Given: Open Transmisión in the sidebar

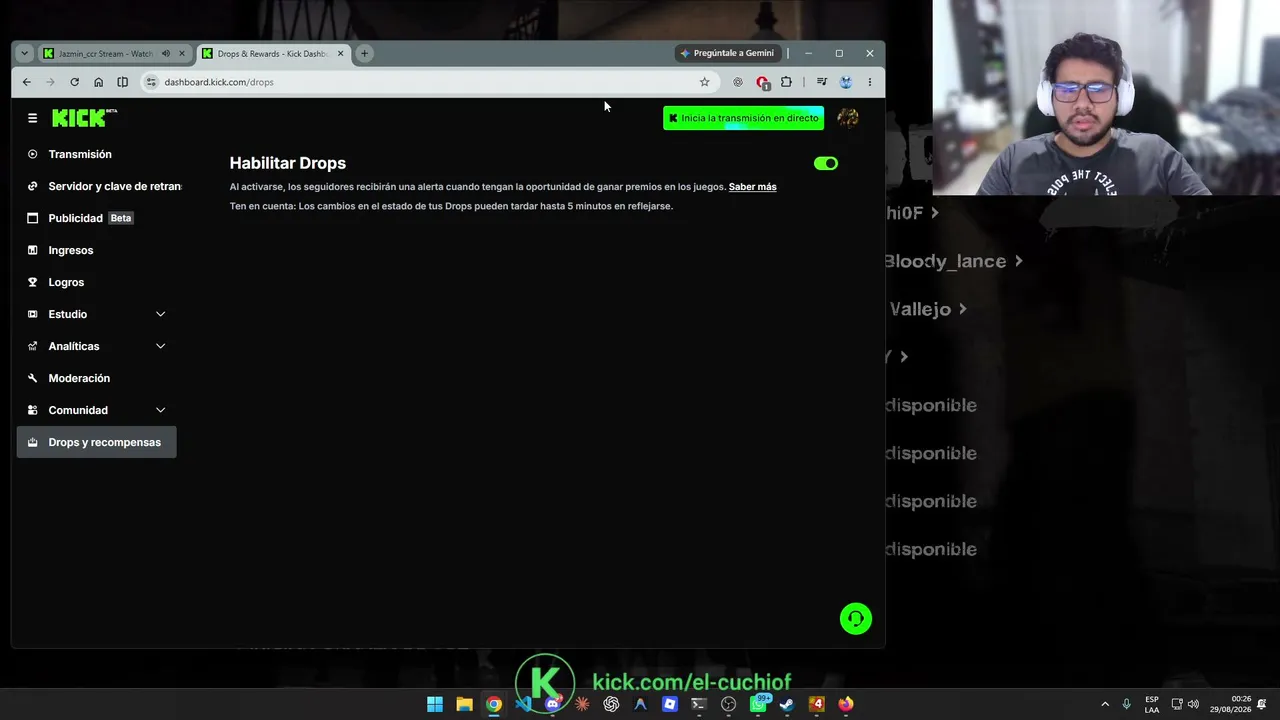Looking at the screenshot, I should [97, 154].
